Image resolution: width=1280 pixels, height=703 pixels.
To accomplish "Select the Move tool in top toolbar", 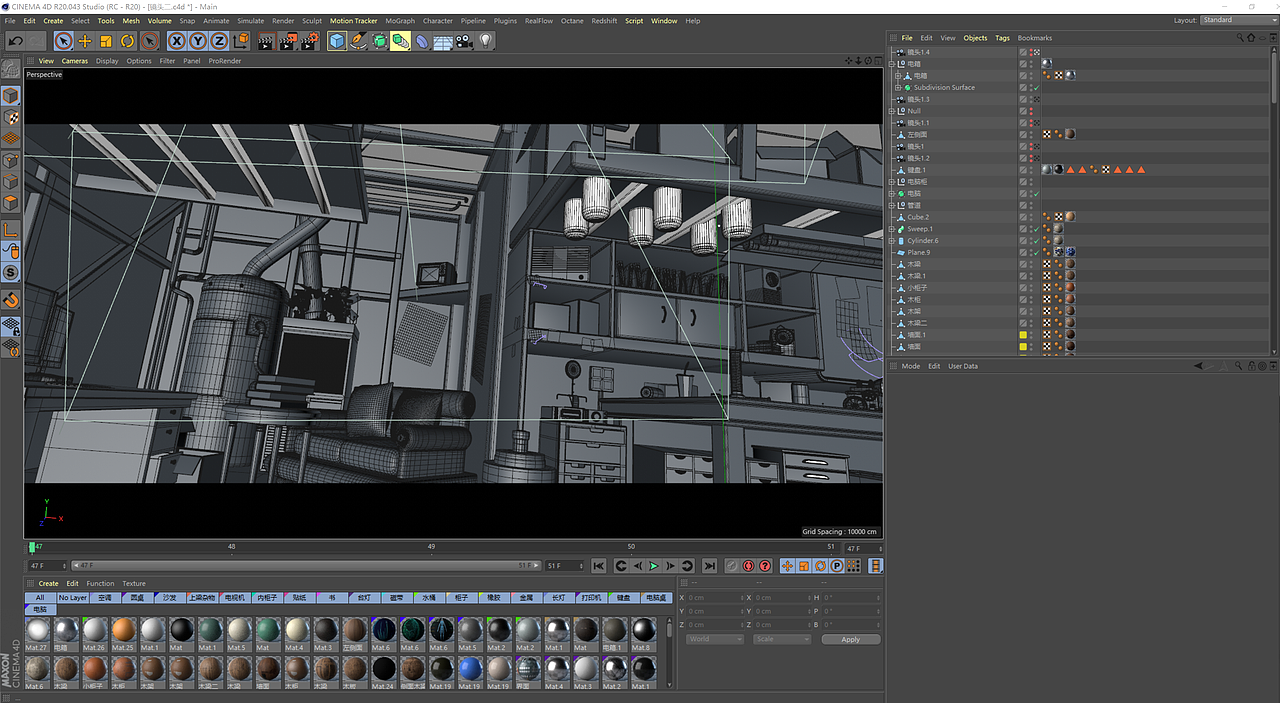I will tap(85, 41).
